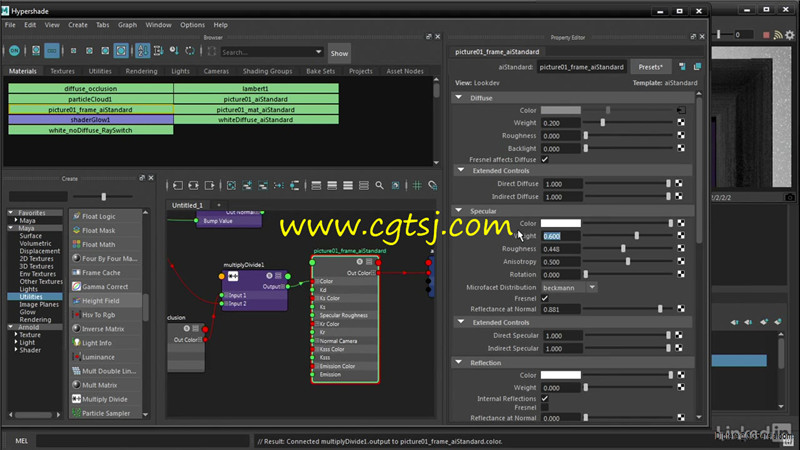
Task: Toggle the Internal Reflections checkbox
Action: point(544,398)
